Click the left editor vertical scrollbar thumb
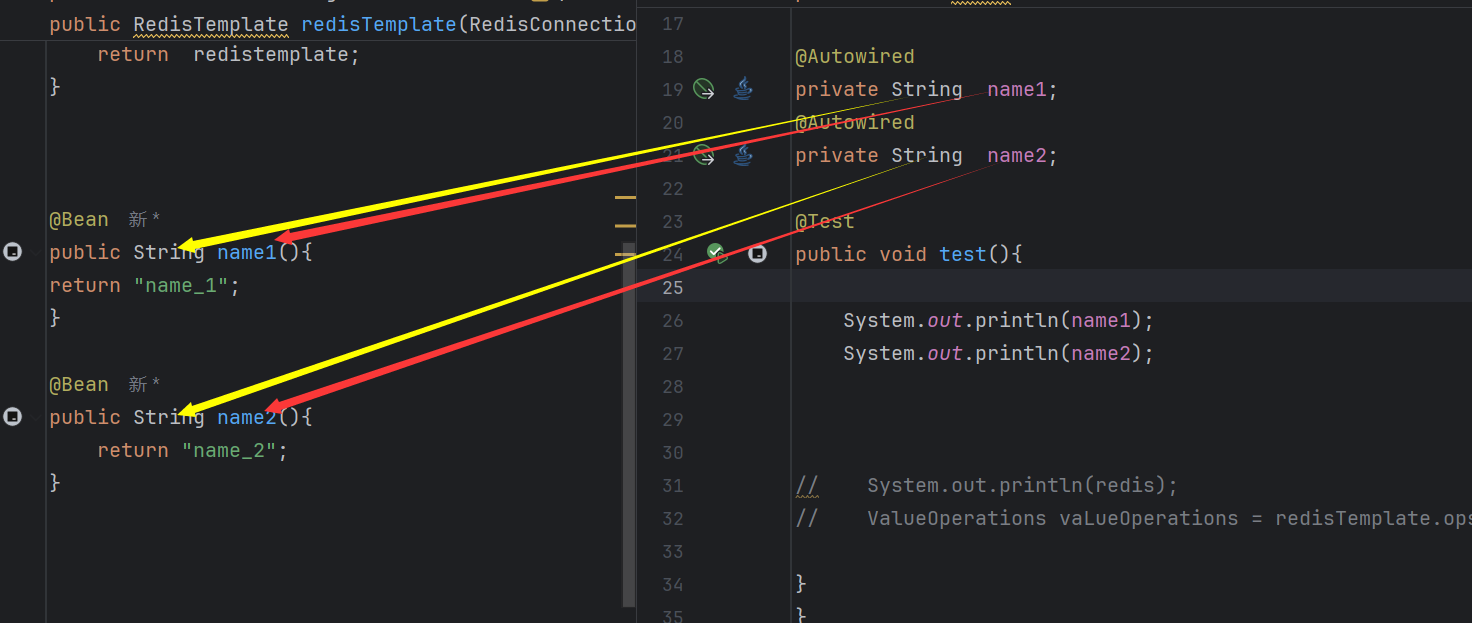1472x623 pixels. click(628, 420)
